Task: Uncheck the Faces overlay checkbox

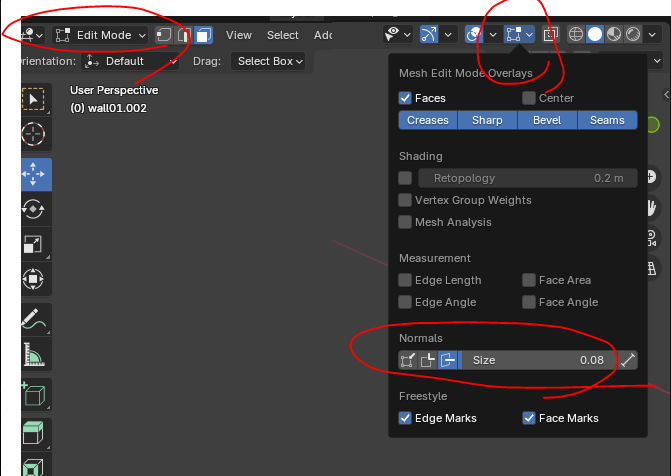Action: (x=405, y=98)
